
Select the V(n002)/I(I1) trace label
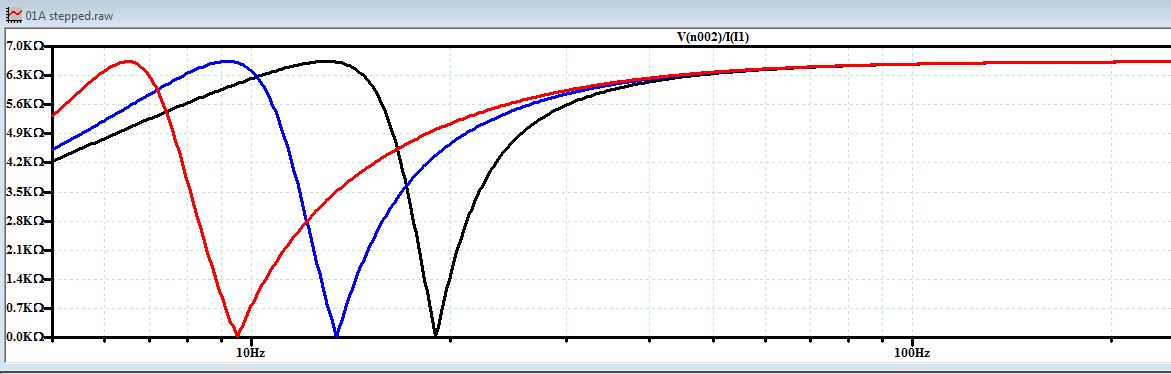[x=712, y=37]
